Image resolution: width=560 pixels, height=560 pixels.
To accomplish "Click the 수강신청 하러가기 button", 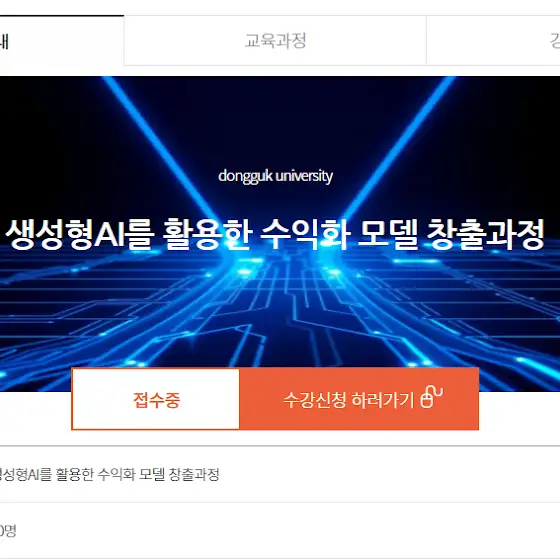I will pos(359,399).
